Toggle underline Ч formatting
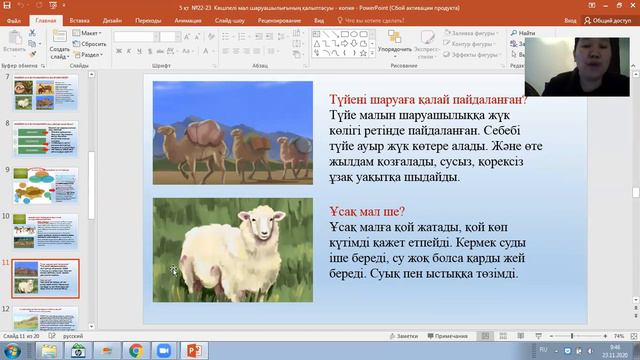 [x=139, y=51]
